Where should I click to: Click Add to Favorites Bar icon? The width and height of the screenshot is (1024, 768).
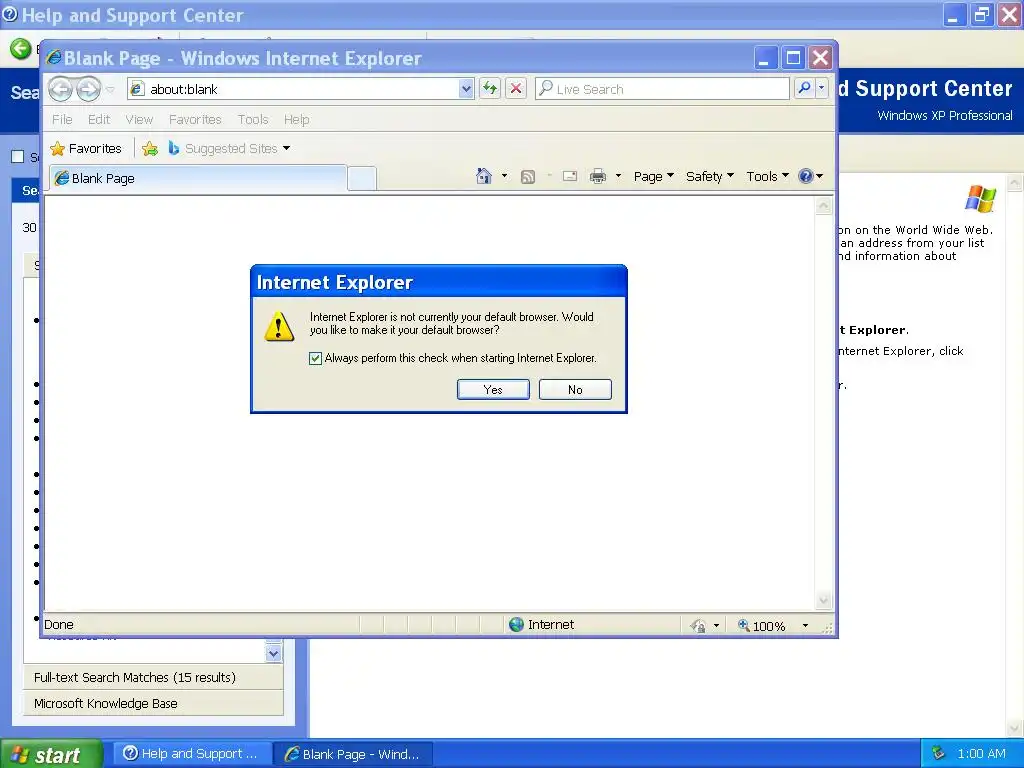coord(150,149)
